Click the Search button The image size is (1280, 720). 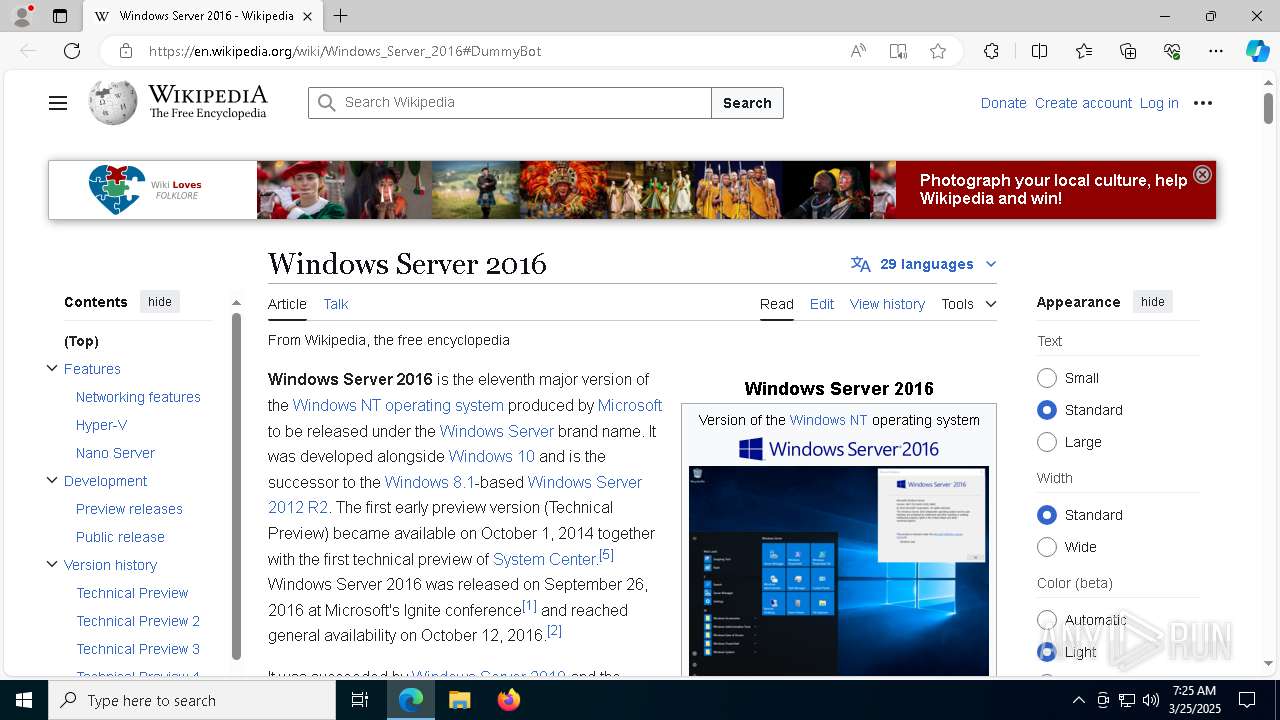click(747, 103)
